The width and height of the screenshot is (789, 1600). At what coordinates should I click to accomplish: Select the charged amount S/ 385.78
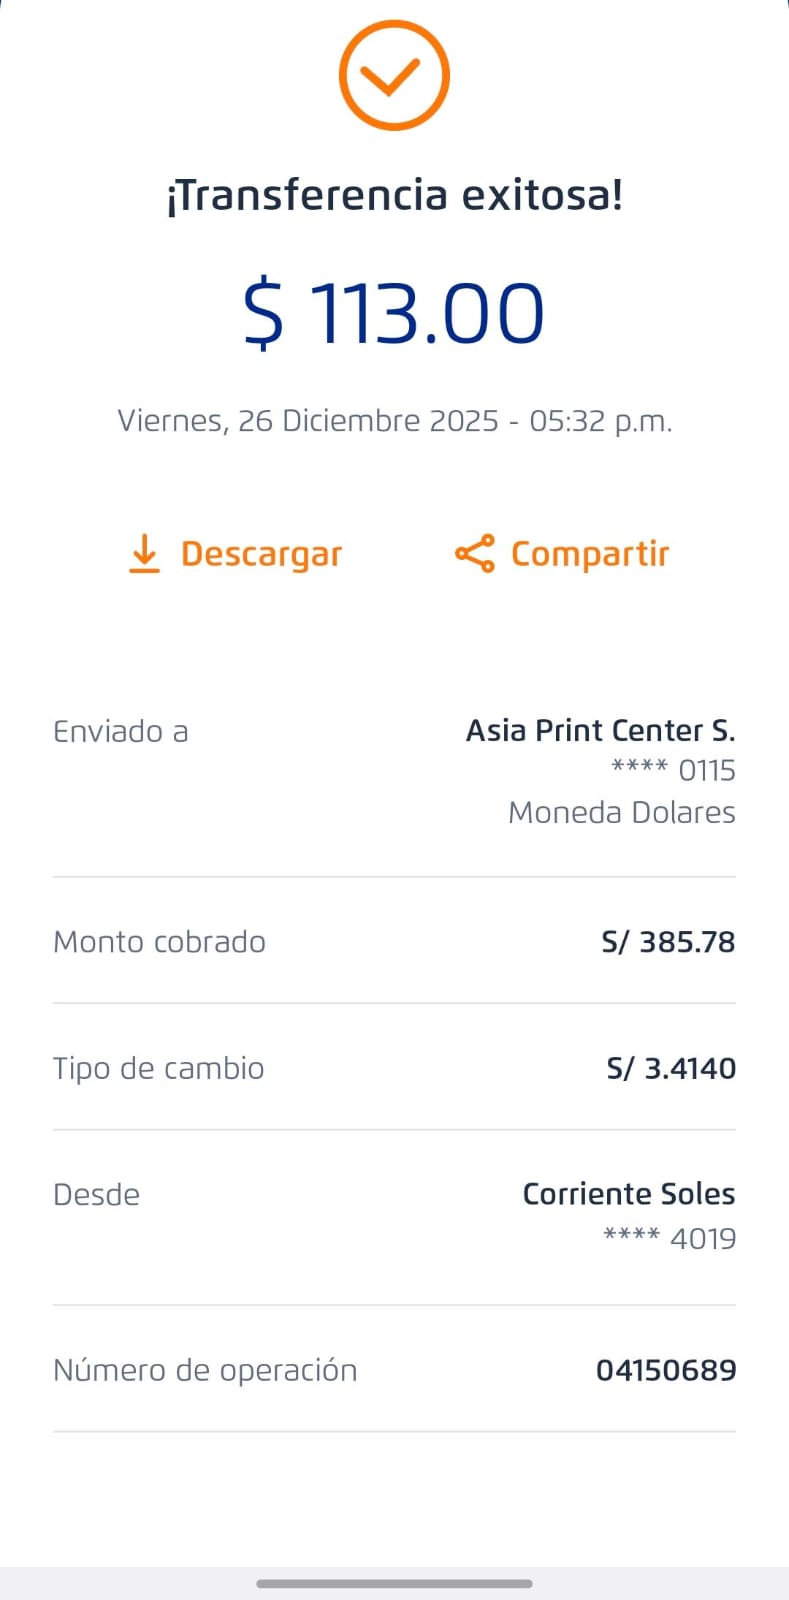[x=668, y=942]
